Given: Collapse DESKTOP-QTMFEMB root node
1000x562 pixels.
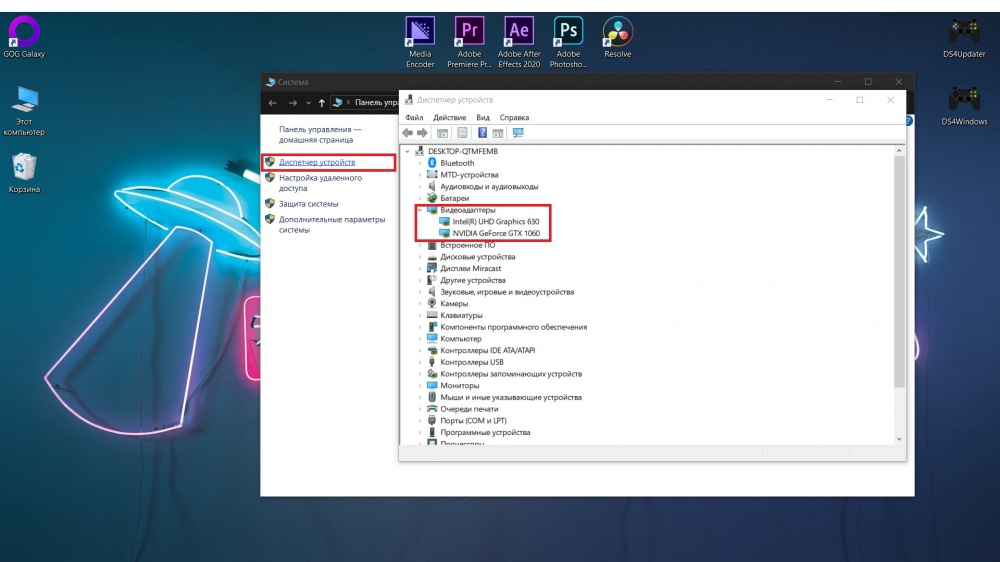Looking at the screenshot, I should (408, 151).
